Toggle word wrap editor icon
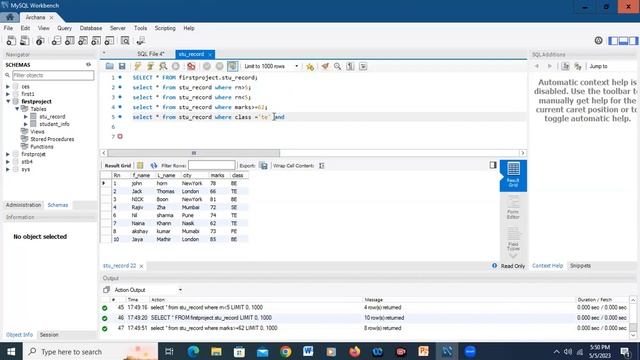 tap(363, 66)
